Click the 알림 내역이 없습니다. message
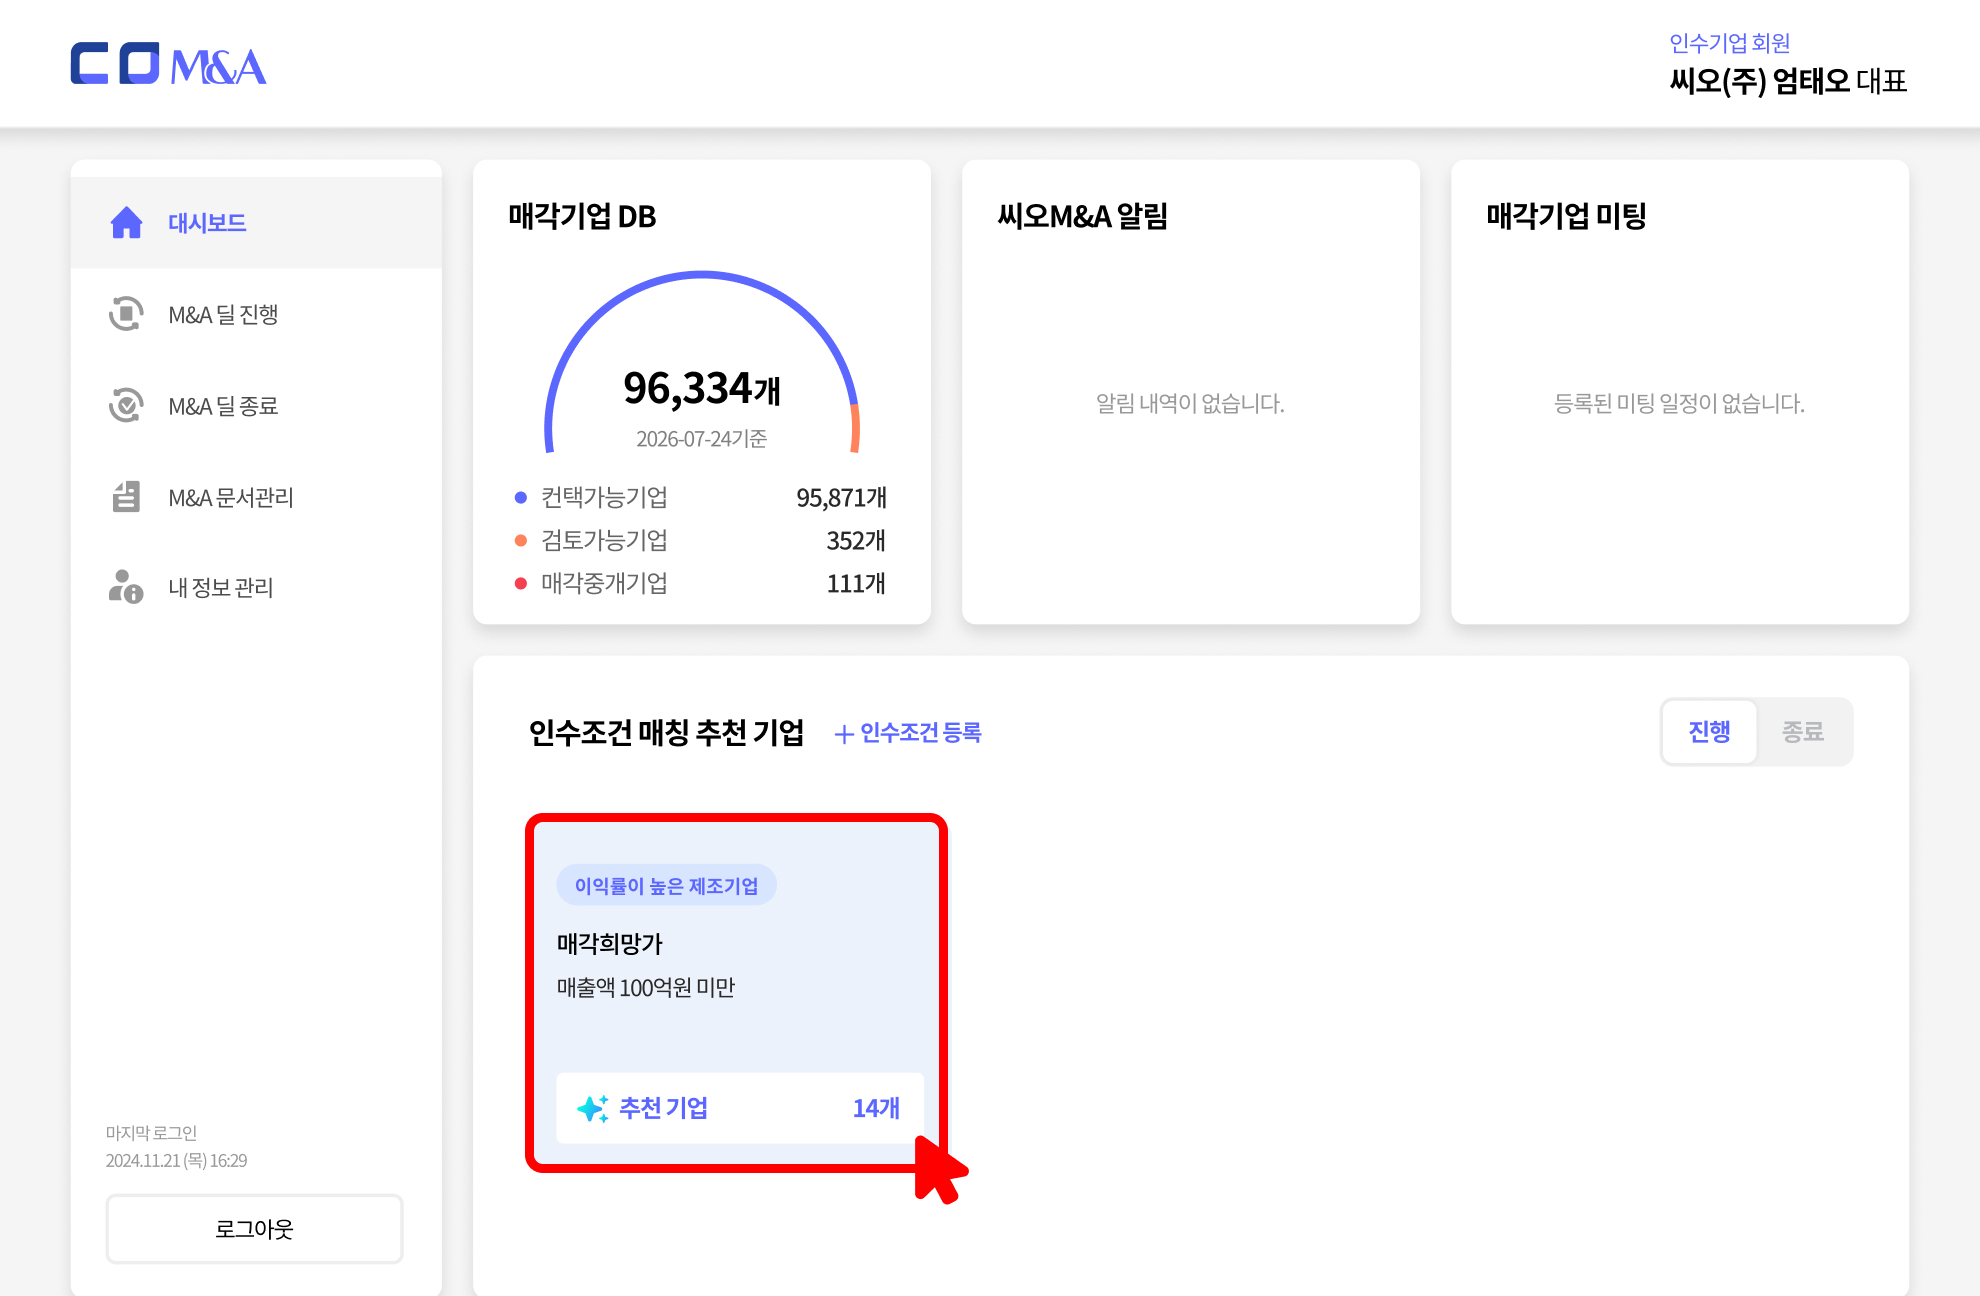 [x=1190, y=403]
